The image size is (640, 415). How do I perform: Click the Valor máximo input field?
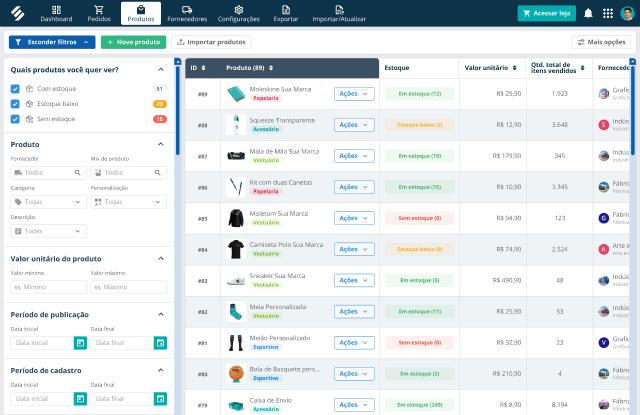[129, 287]
